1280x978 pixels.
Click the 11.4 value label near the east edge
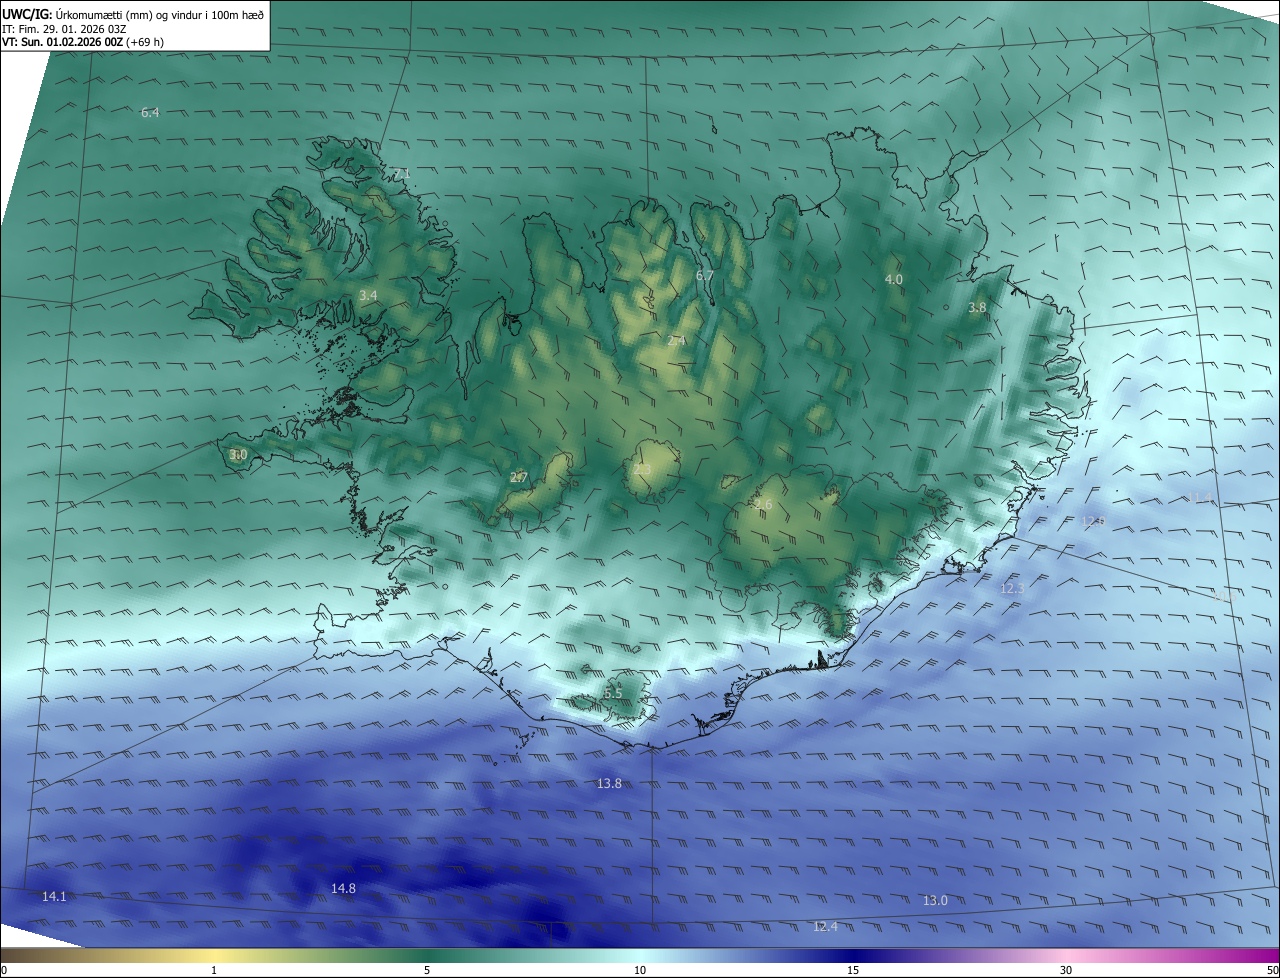pos(1199,498)
